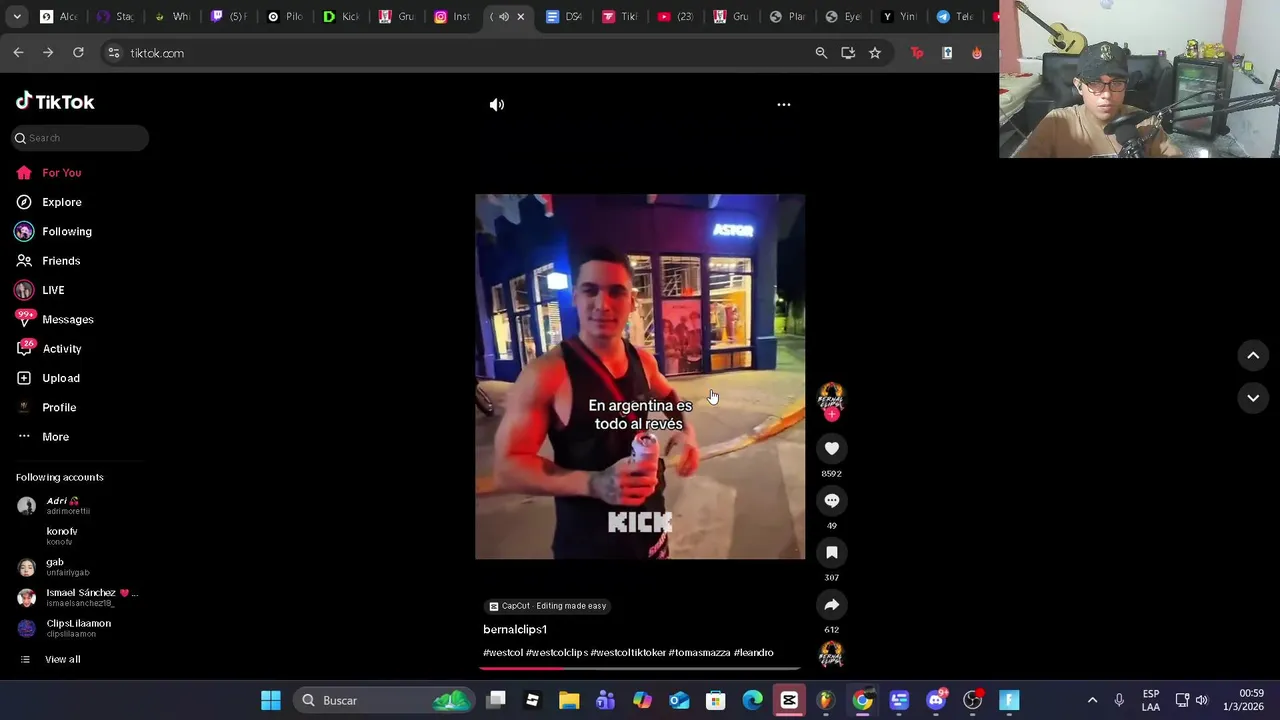Click the #leandro hashtag
The image size is (1280, 720).
[x=754, y=653]
